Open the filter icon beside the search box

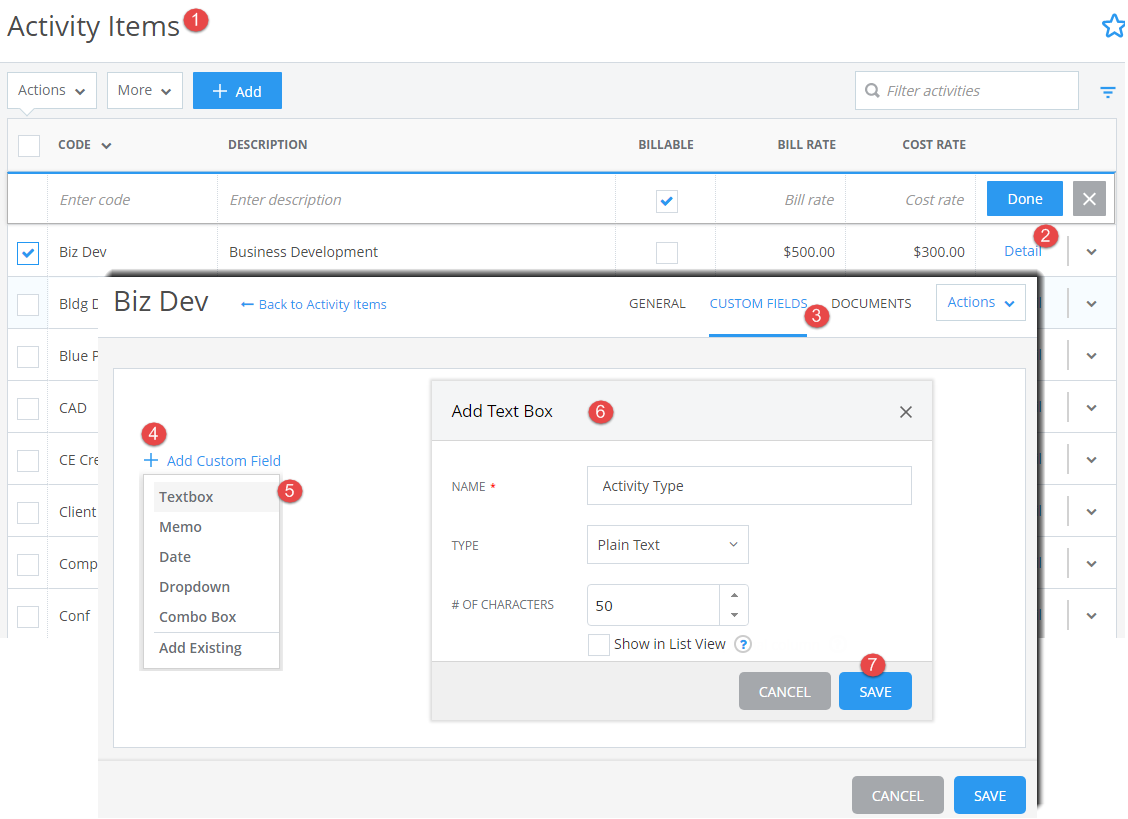coord(1107,90)
